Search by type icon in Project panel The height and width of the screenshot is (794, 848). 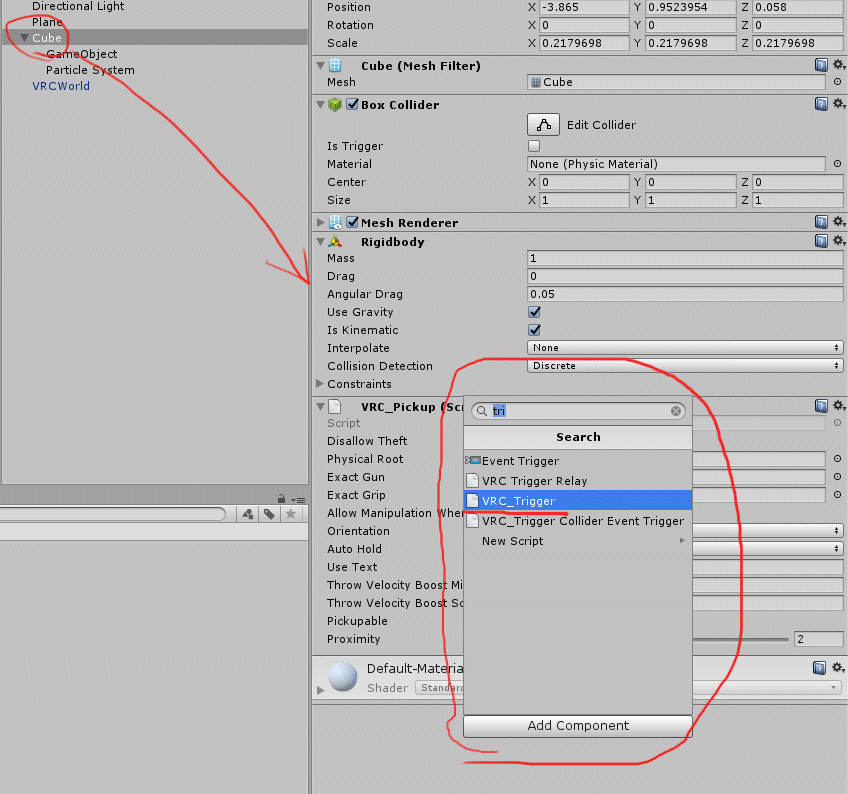(x=248, y=514)
